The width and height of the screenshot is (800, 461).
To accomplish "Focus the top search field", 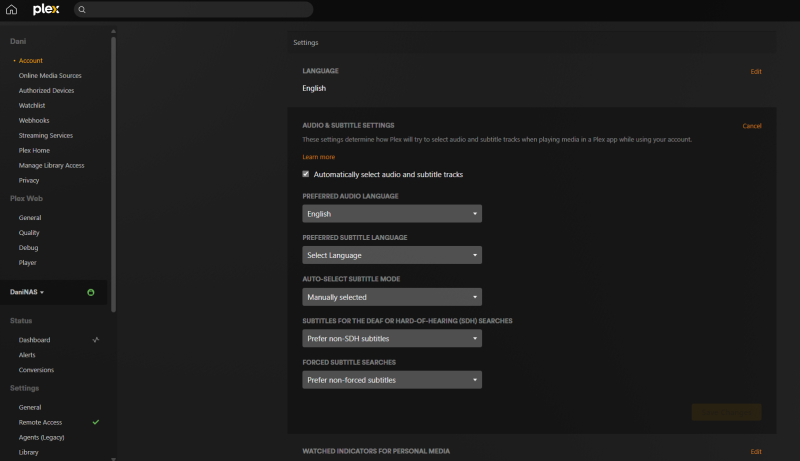I will click(x=194, y=10).
